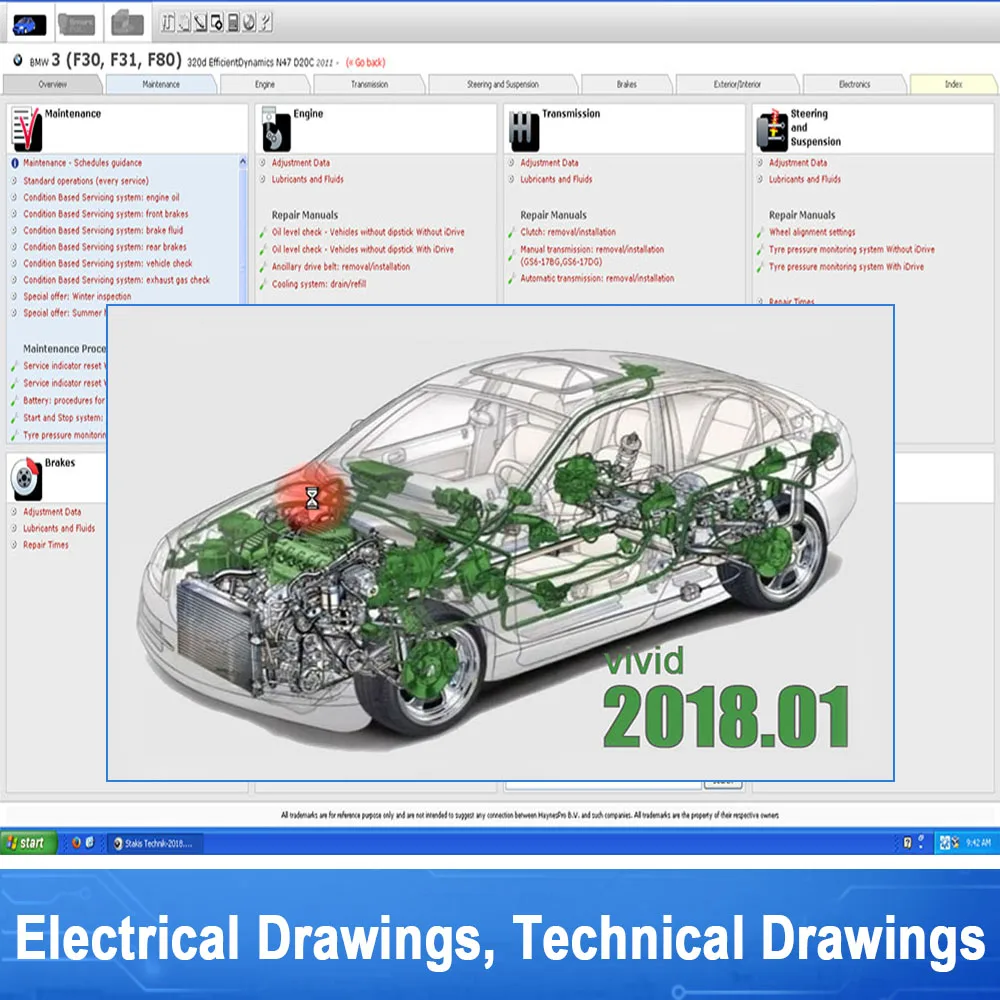Open Condition Based Servicing: engine oil
This screenshot has width=1000, height=1000.
101,198
